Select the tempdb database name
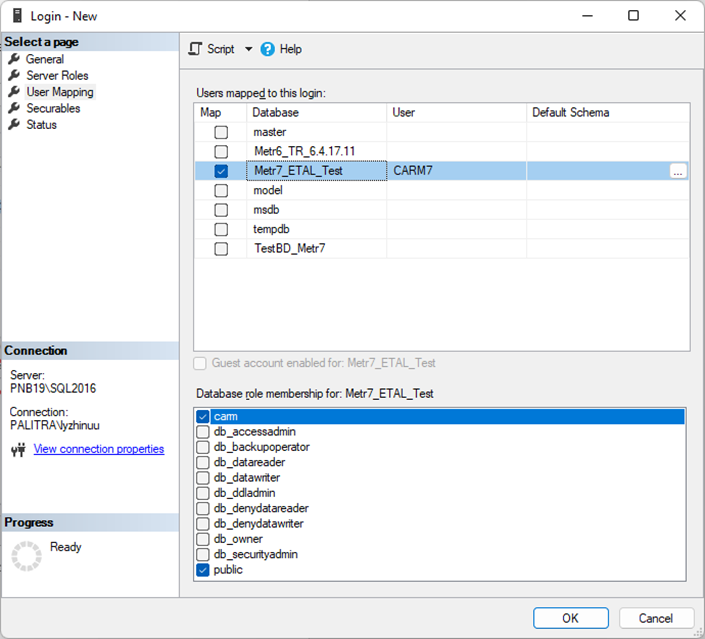Viewport: 705px width, 639px height. coord(271,229)
